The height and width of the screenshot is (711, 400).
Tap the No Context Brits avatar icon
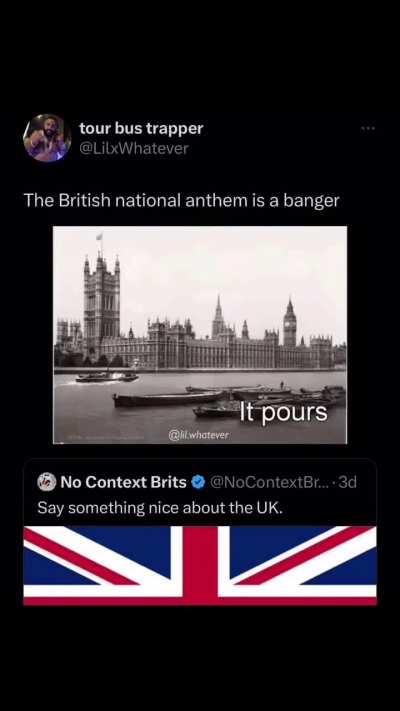point(47,482)
